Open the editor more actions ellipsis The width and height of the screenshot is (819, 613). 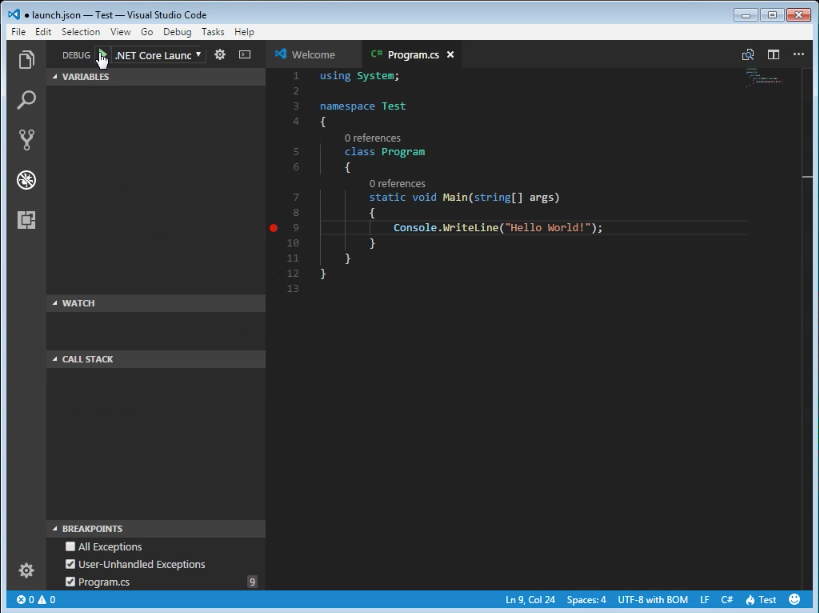click(x=799, y=54)
